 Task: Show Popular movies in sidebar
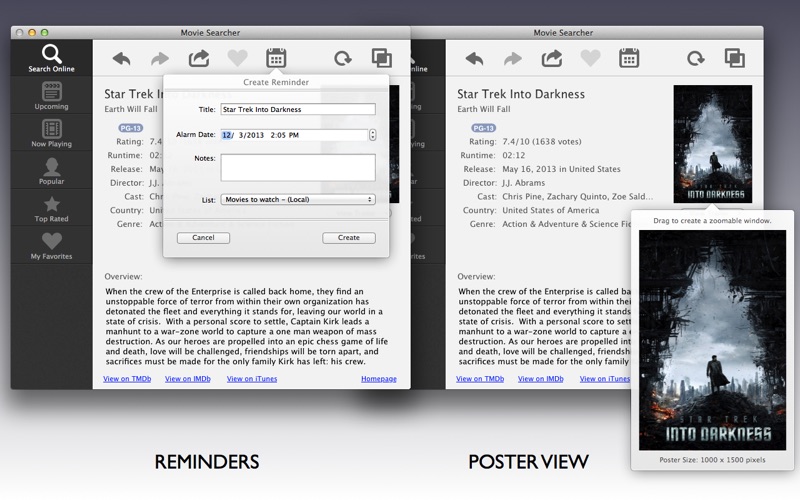click(52, 170)
